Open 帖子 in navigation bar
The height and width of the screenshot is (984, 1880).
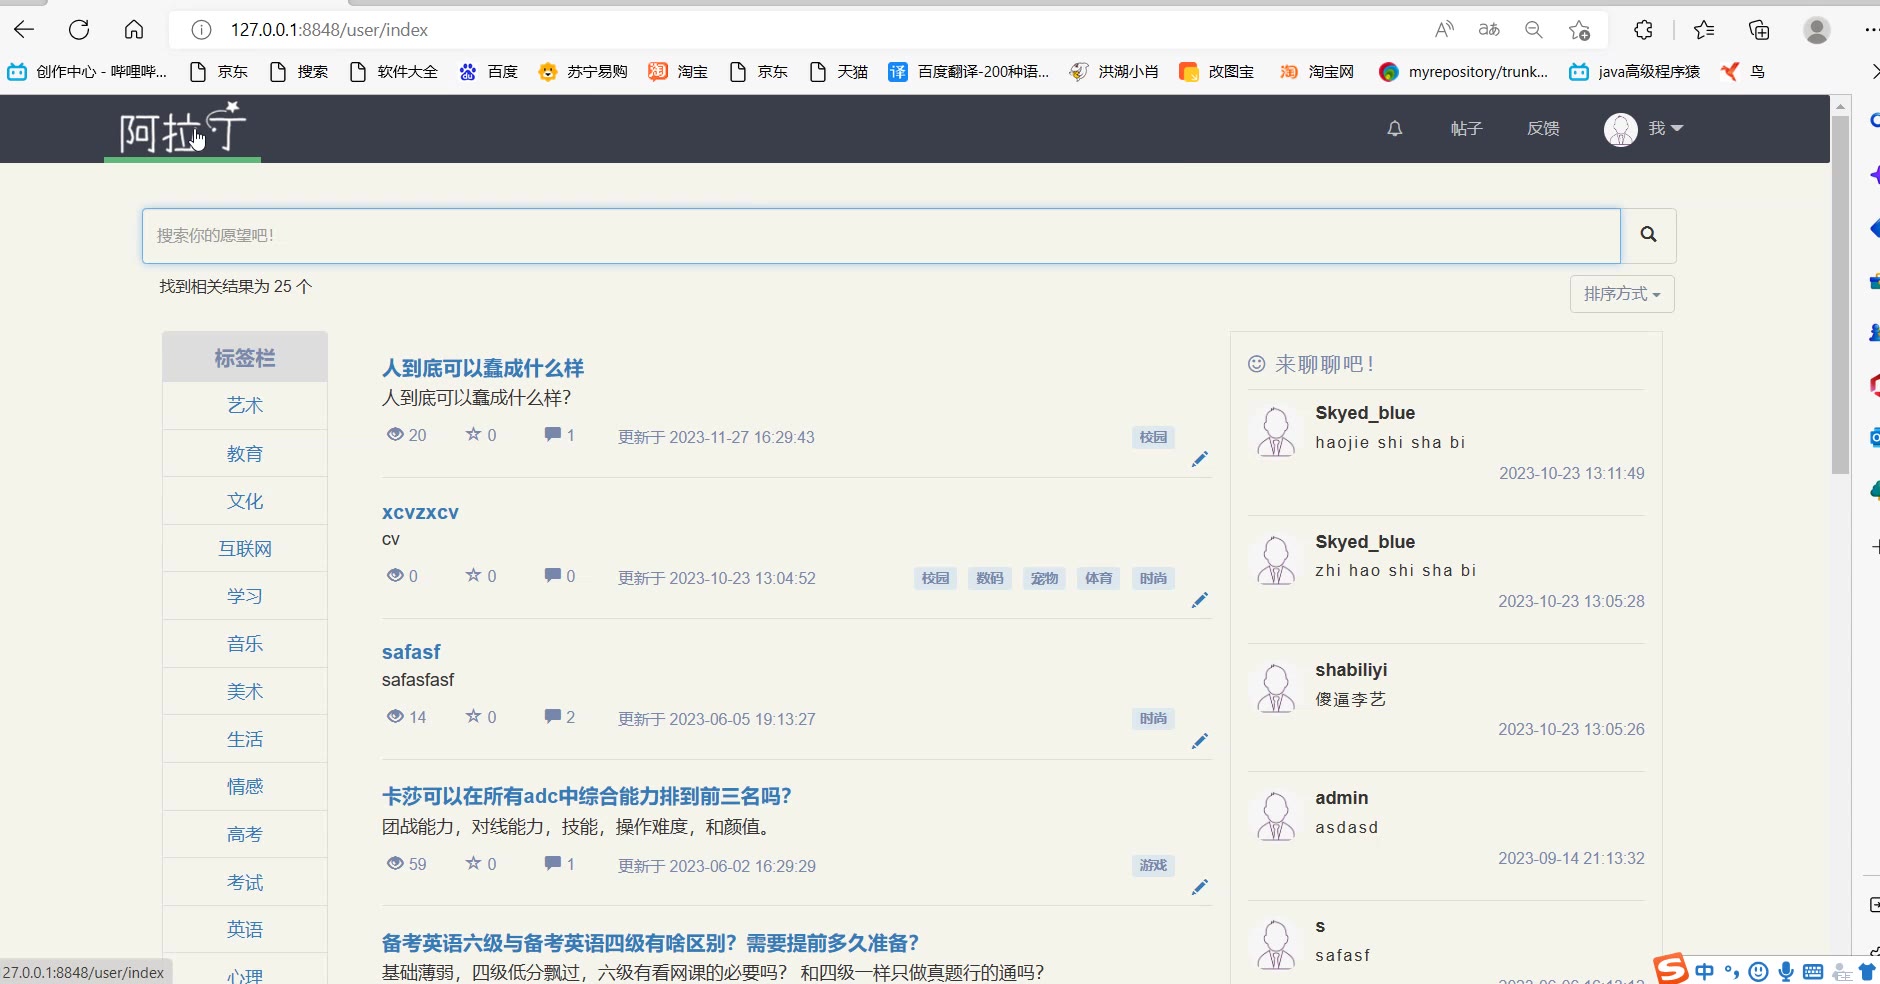1466,128
